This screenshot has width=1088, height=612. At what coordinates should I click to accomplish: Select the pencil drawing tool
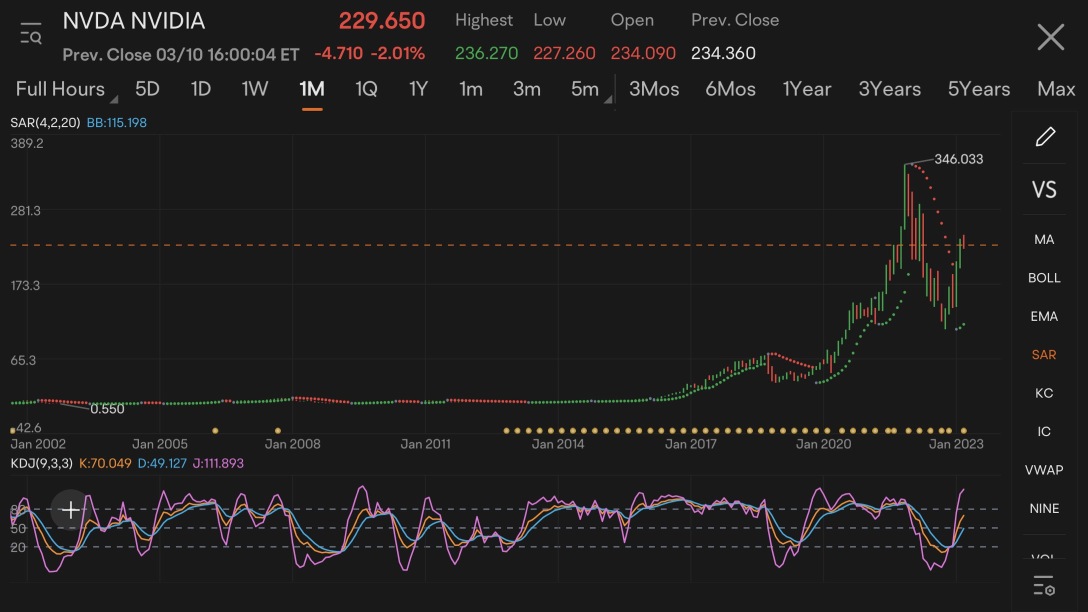tap(1045, 137)
